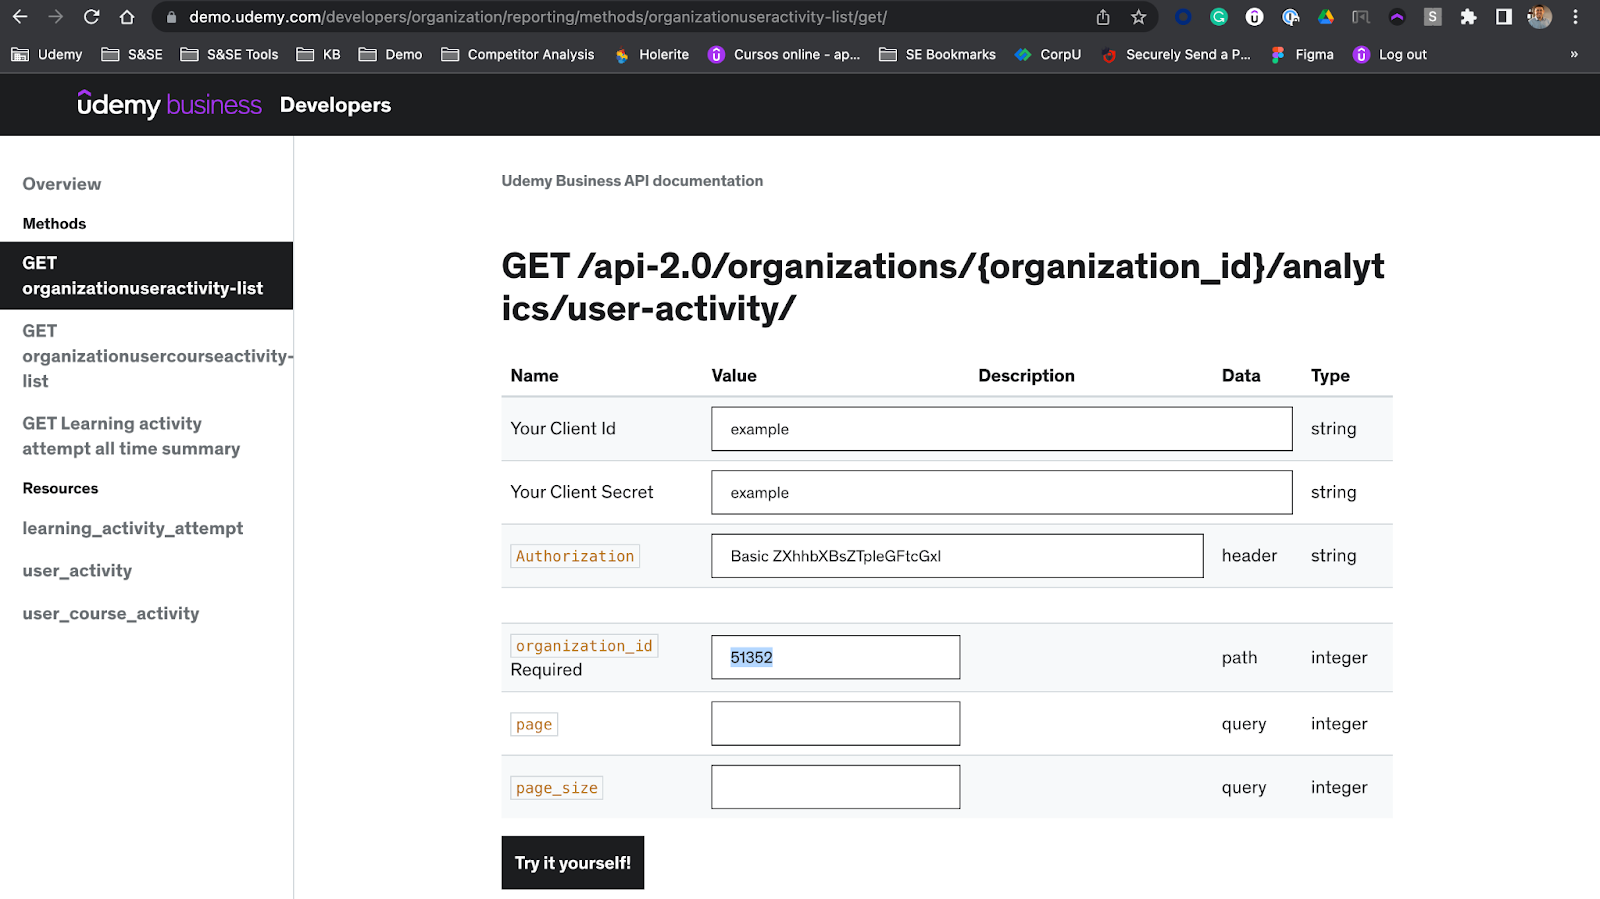Screen dimensions: 1600x899
Task: Open the user_activity resource
Action: coord(77,571)
